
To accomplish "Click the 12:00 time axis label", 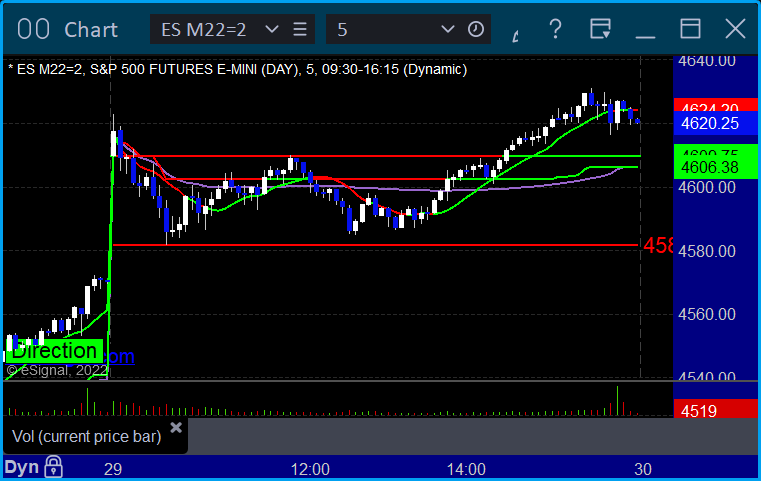I will pyautogui.click(x=310, y=469).
